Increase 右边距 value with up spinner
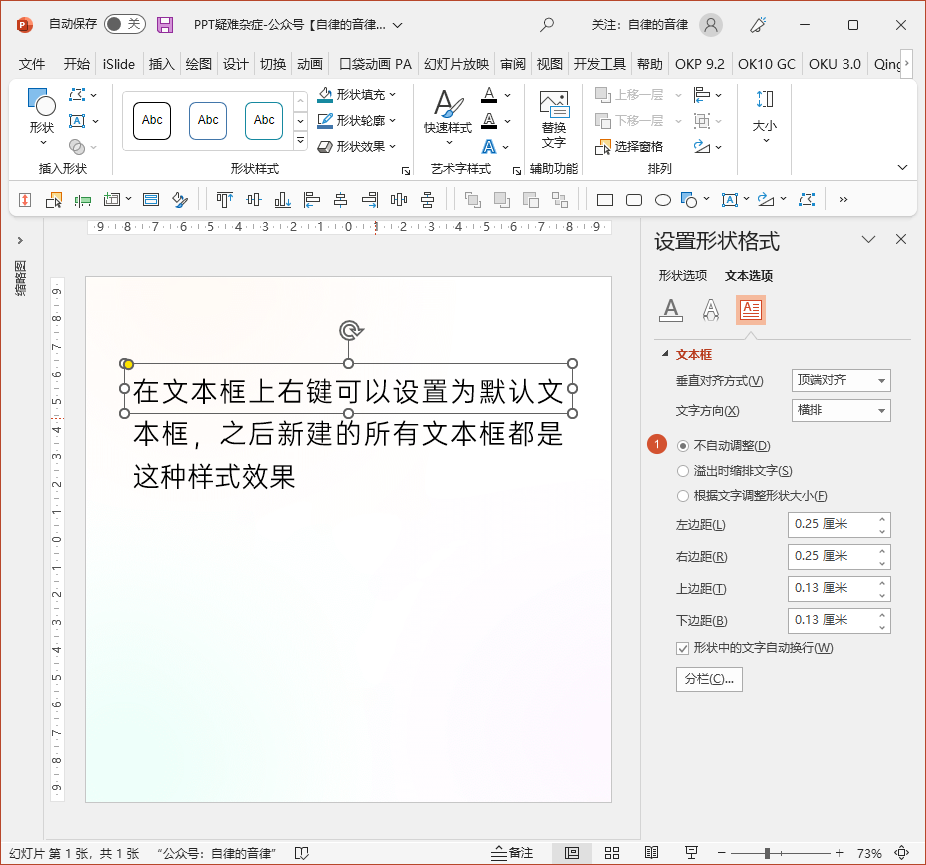The image size is (926, 865). [882, 551]
